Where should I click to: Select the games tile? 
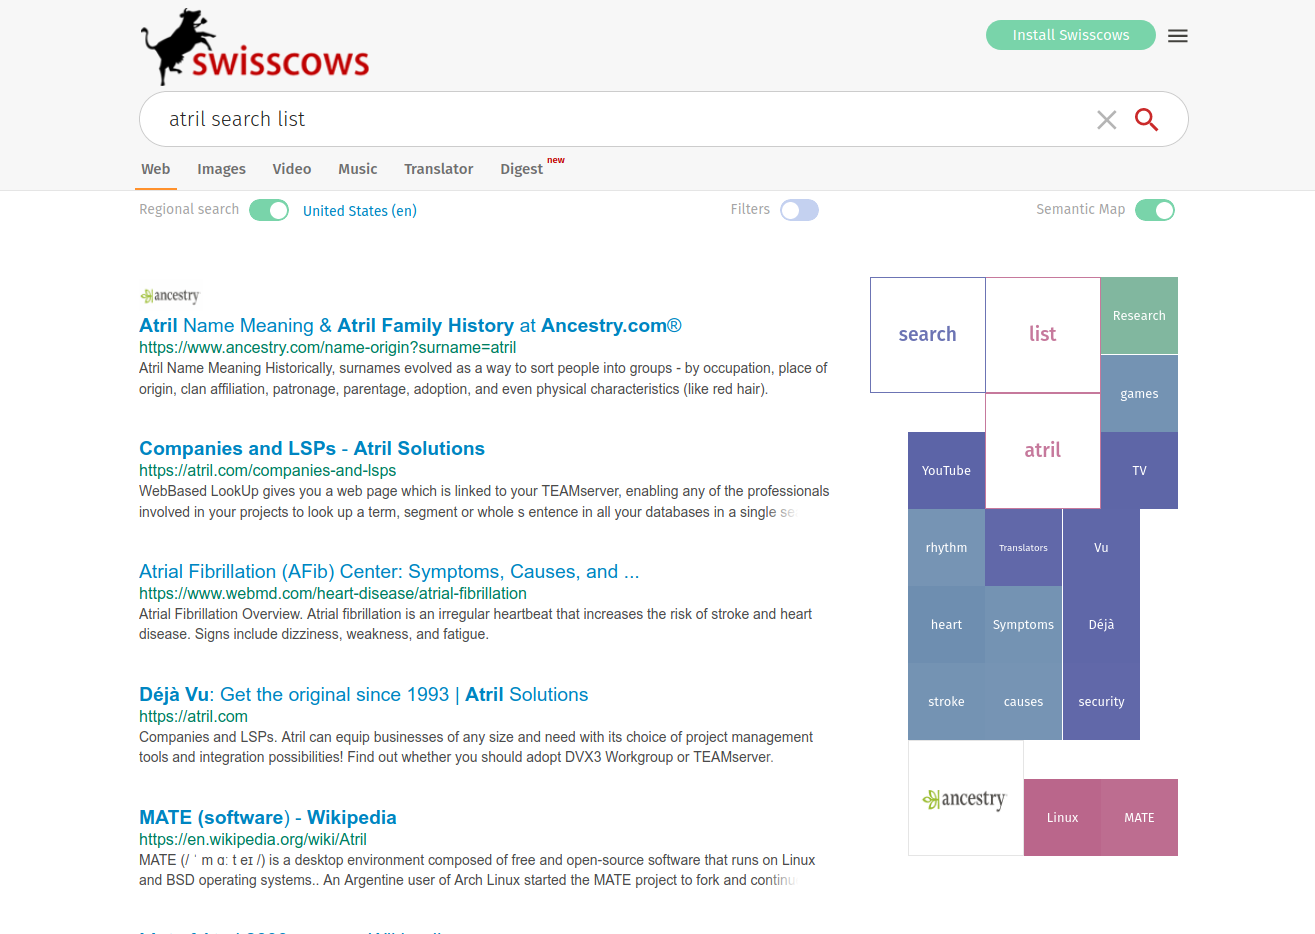[x=1139, y=394]
